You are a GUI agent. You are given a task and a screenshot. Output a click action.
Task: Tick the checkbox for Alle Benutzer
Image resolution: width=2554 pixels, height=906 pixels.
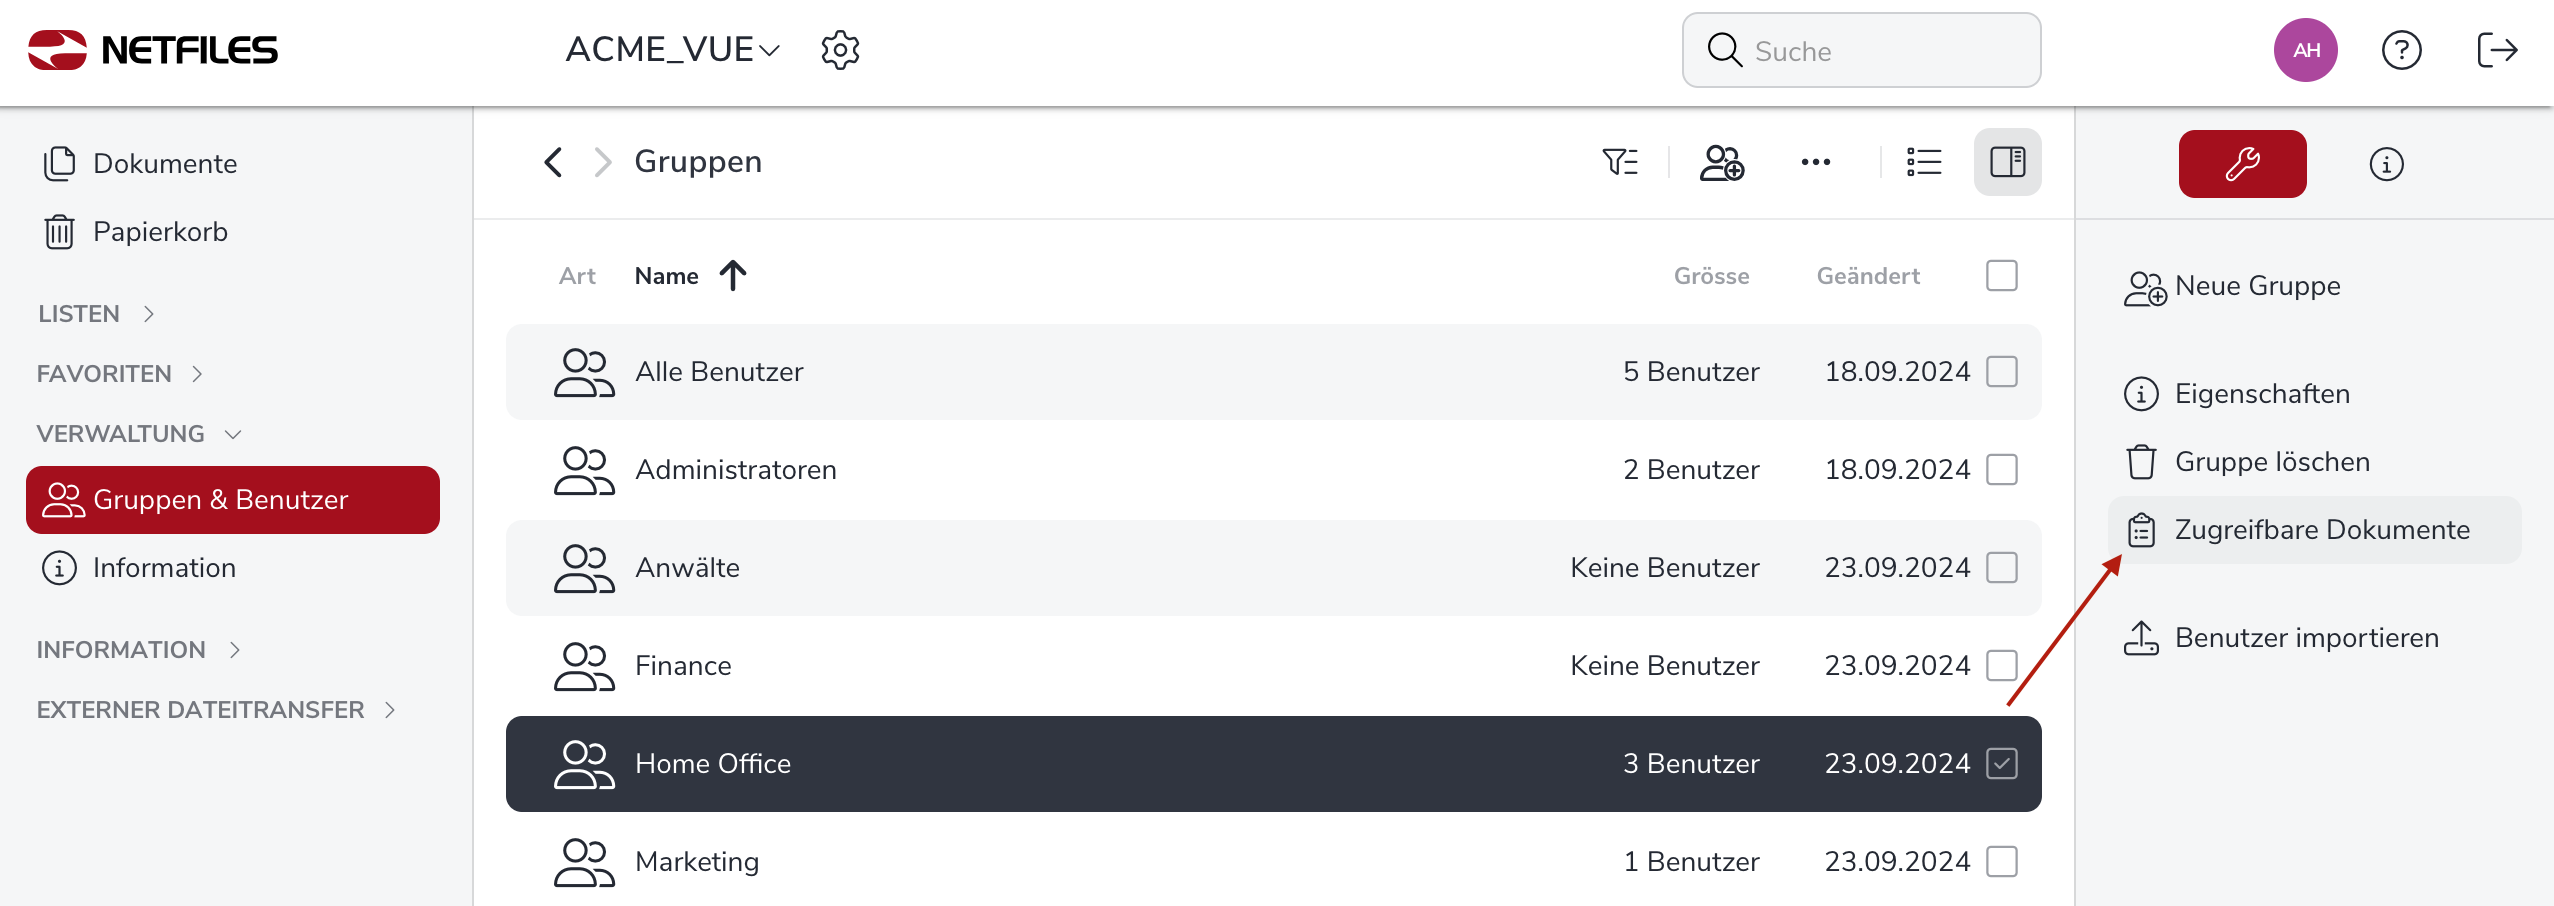[2001, 372]
